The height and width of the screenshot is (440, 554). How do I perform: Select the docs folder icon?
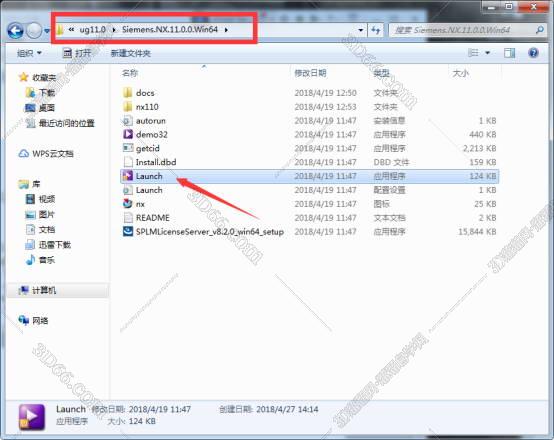click(x=128, y=93)
